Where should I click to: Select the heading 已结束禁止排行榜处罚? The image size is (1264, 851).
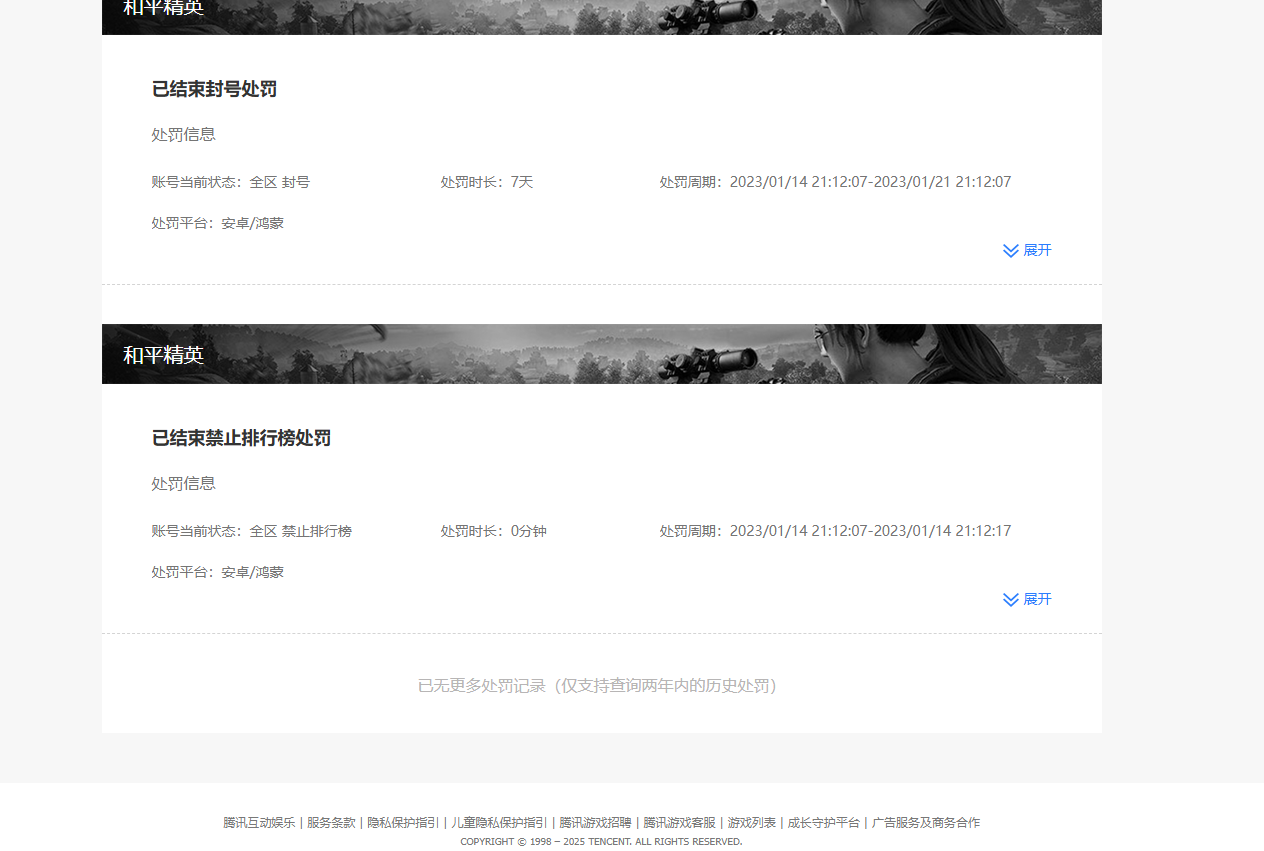pos(241,438)
